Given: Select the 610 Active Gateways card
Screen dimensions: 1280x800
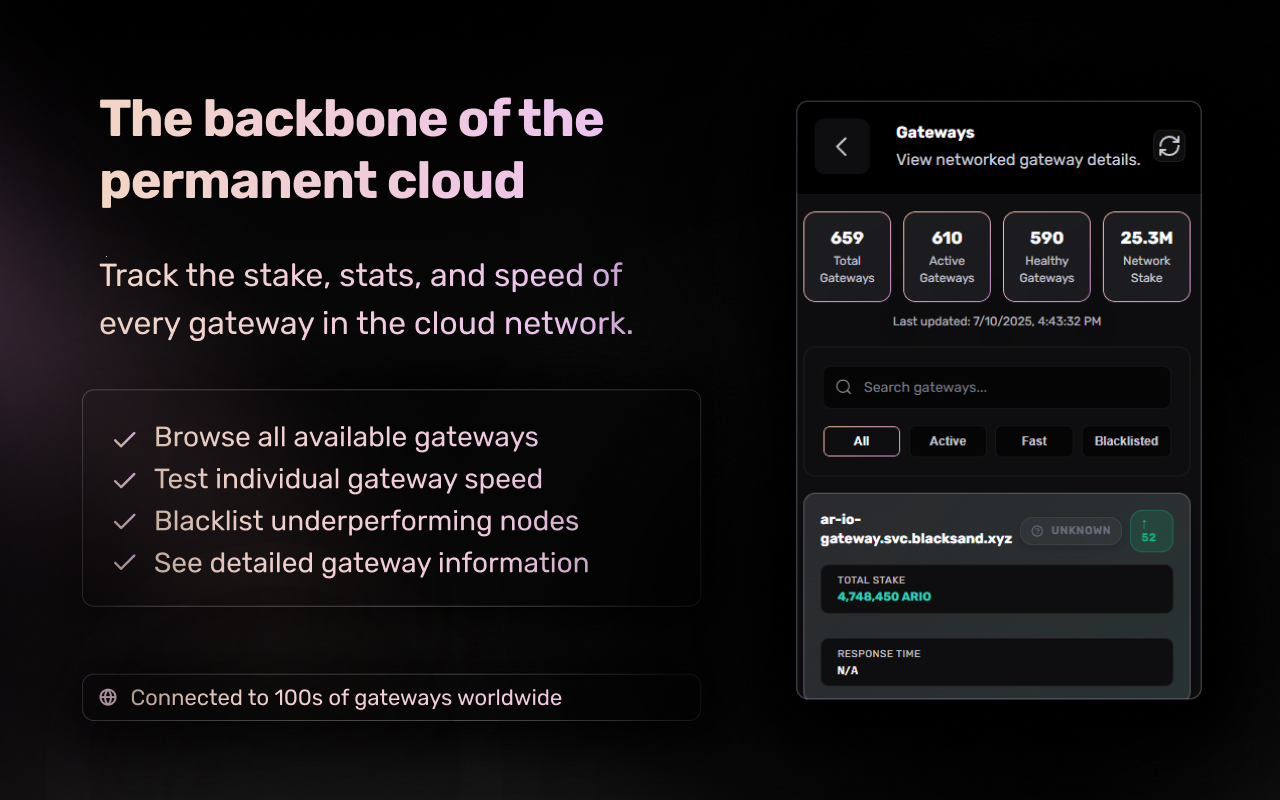Looking at the screenshot, I should [947, 257].
